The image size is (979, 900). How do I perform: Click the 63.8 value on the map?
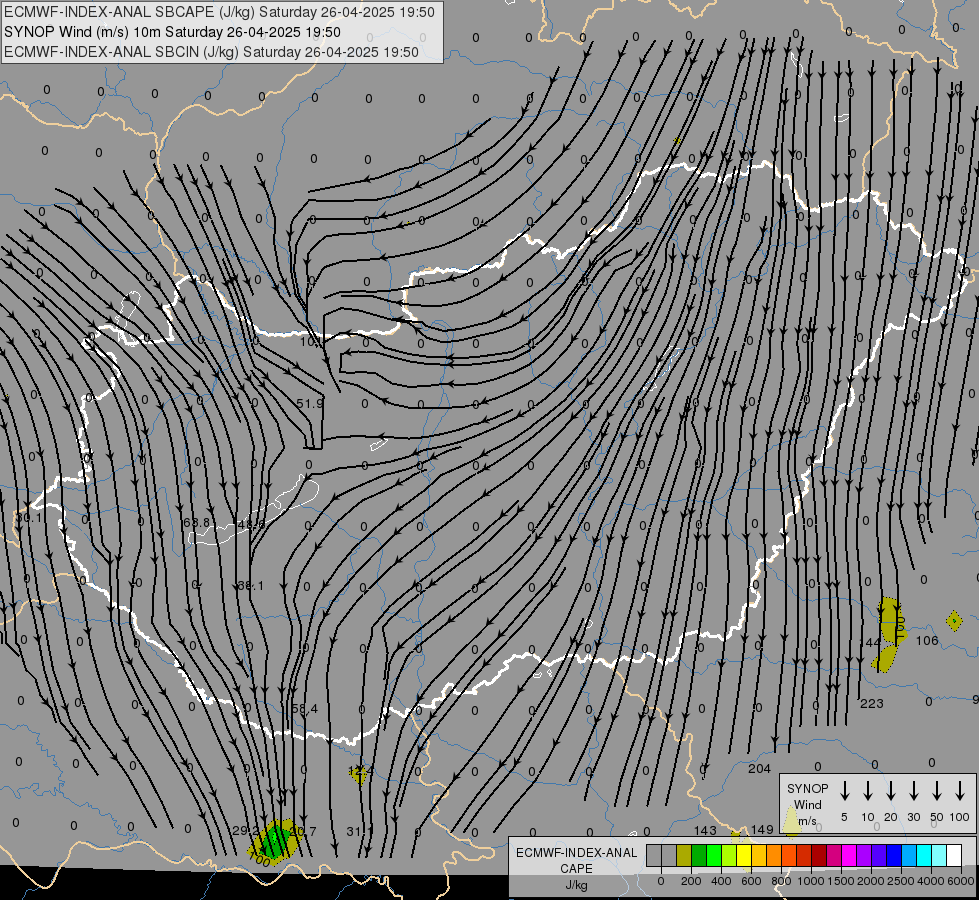tap(197, 522)
